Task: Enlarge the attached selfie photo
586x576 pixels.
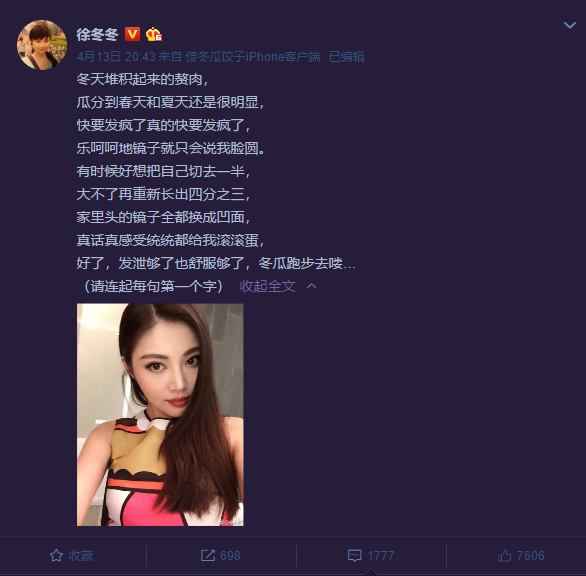Action: (x=160, y=415)
